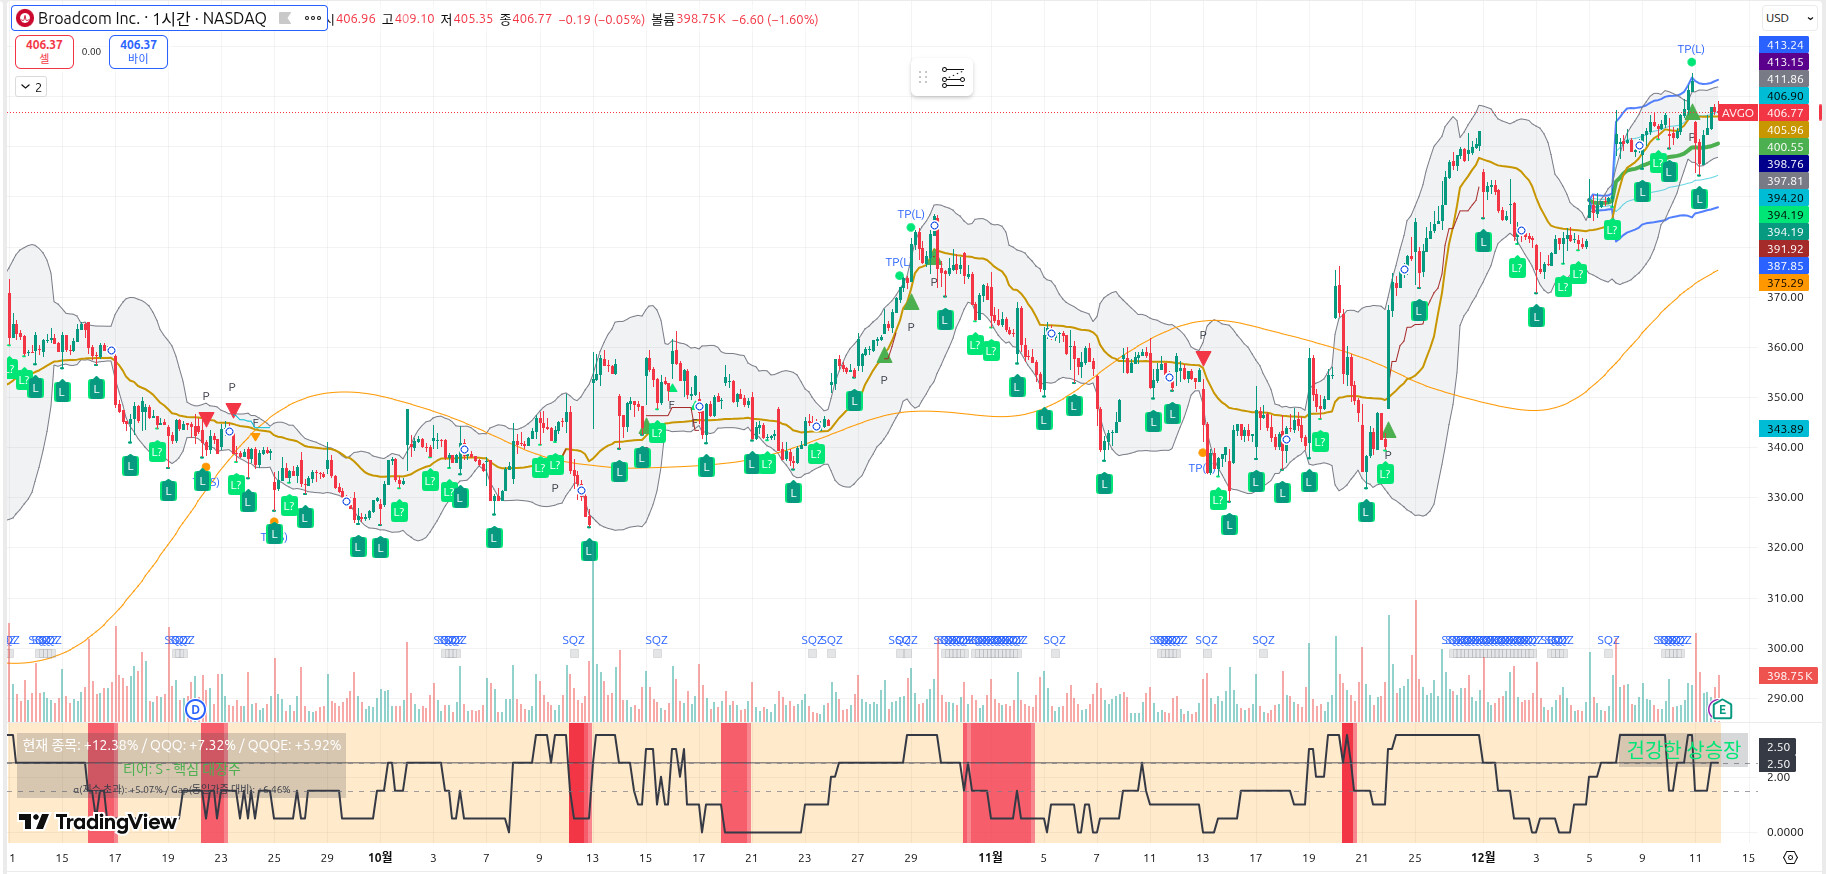Click the 397.81 gray price label
The width and height of the screenshot is (1826, 874).
coord(1784,181)
